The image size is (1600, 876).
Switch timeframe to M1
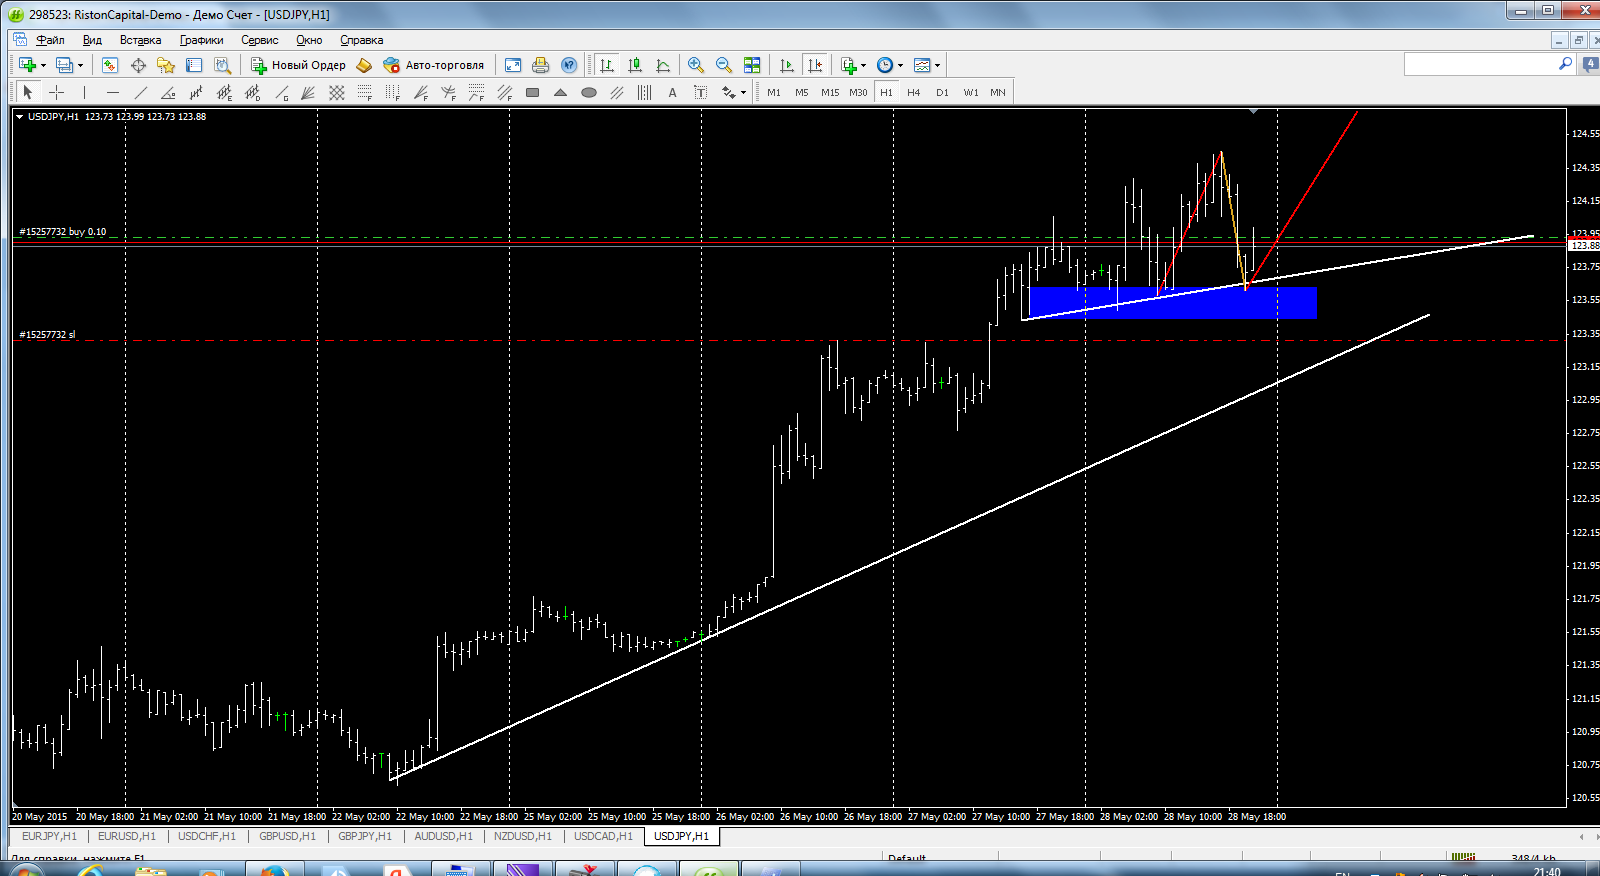(774, 92)
